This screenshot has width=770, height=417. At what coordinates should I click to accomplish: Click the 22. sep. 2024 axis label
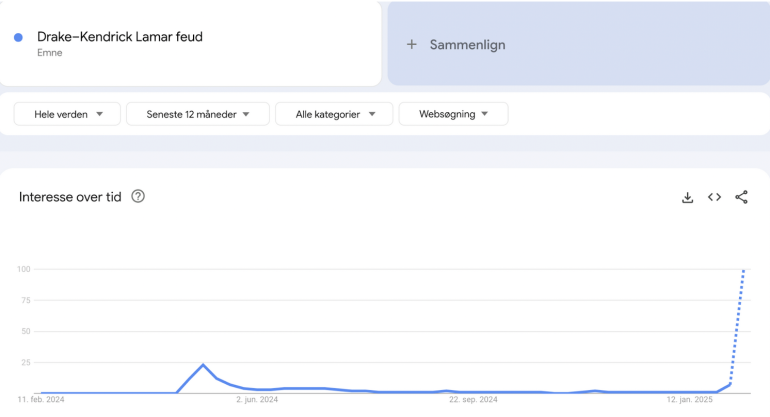(x=473, y=400)
